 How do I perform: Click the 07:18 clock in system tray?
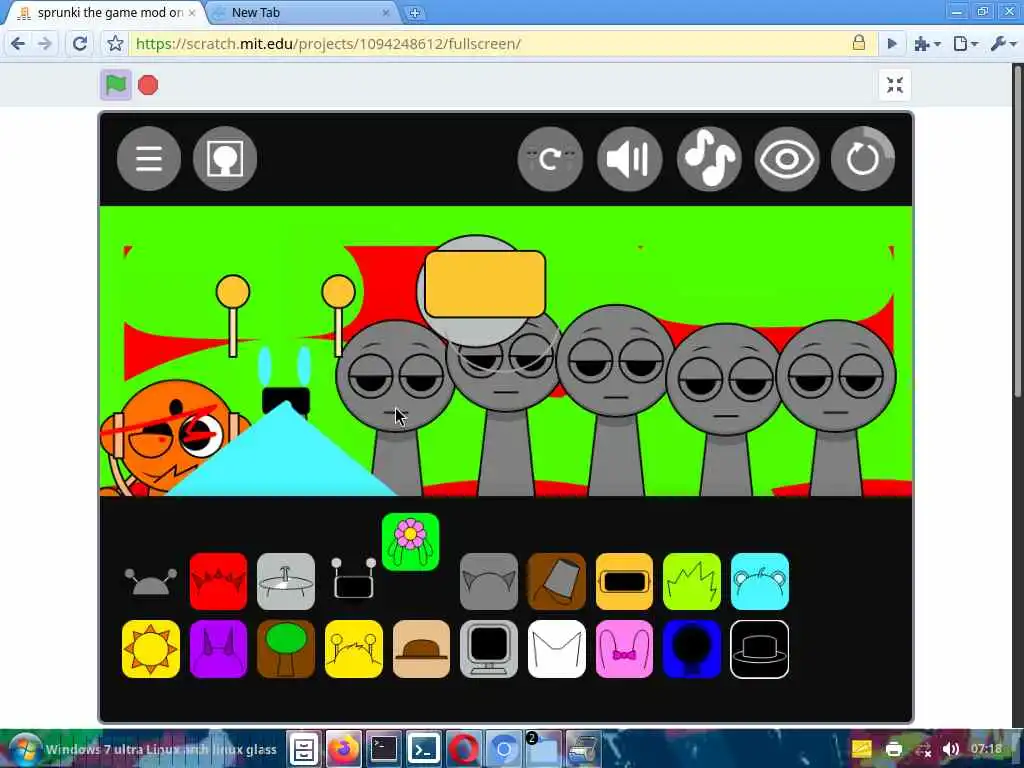986,749
